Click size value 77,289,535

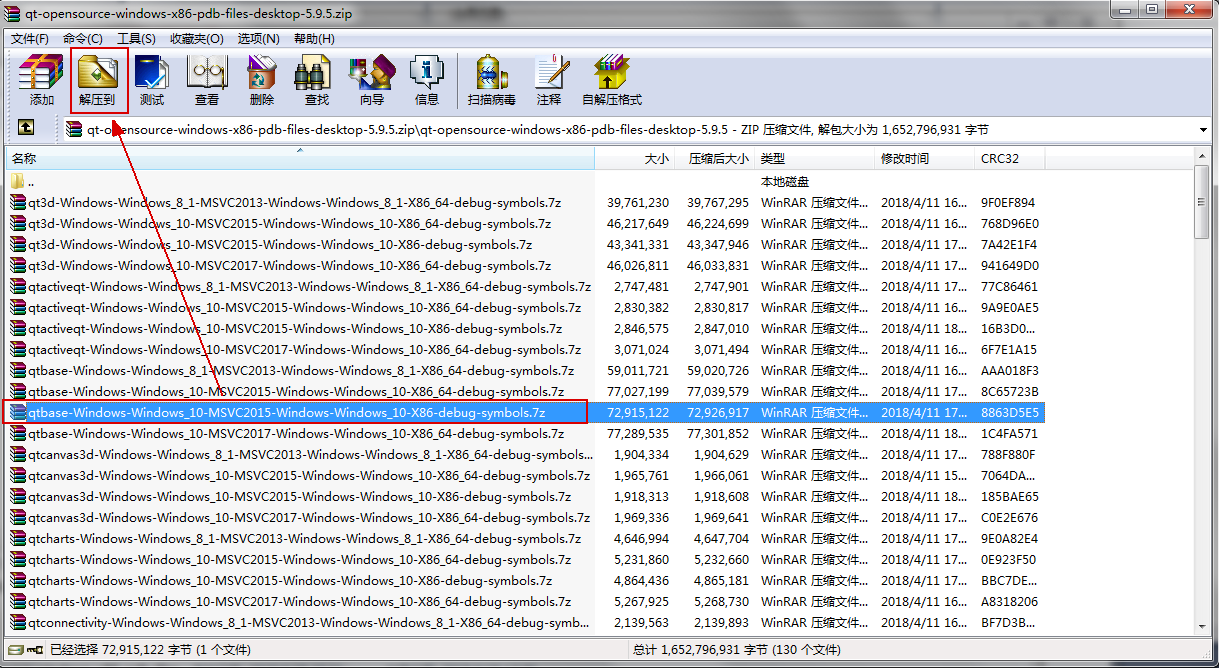(638, 434)
